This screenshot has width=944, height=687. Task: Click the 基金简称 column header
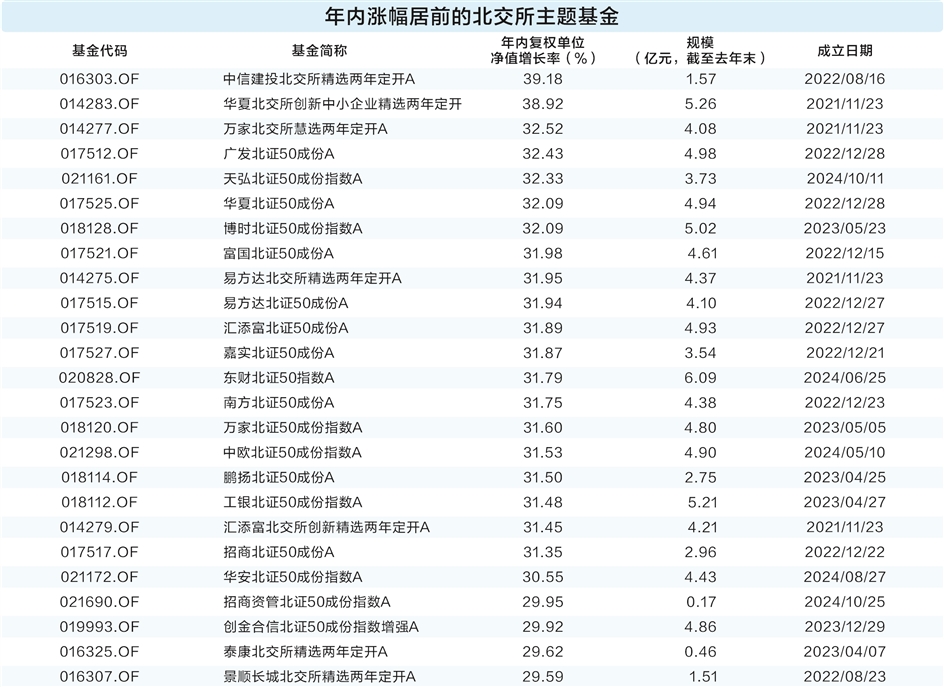[x=319, y=51]
